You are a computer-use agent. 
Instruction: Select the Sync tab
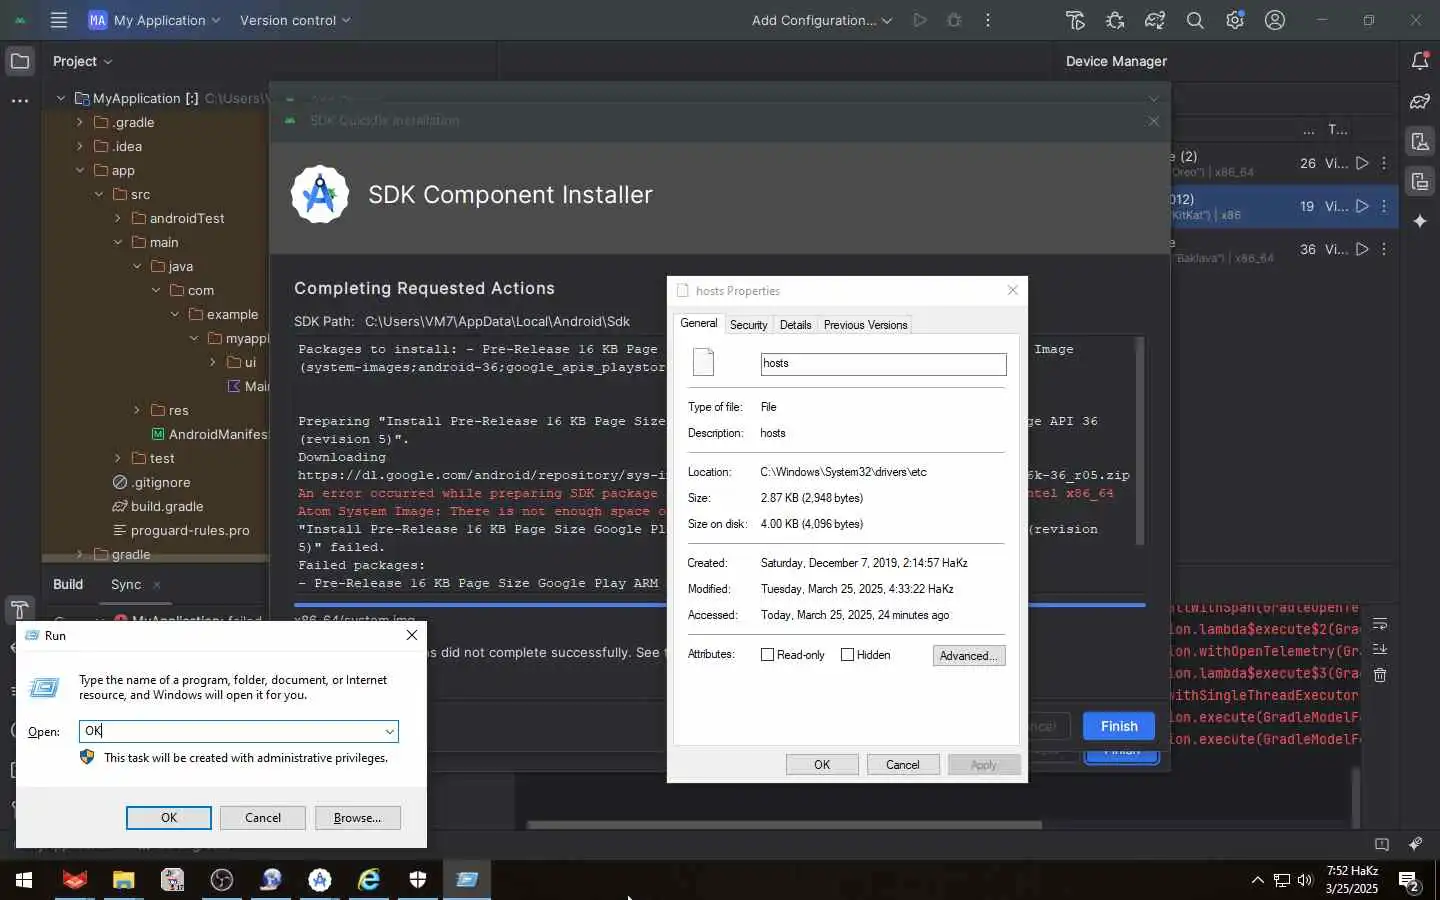[126, 584]
